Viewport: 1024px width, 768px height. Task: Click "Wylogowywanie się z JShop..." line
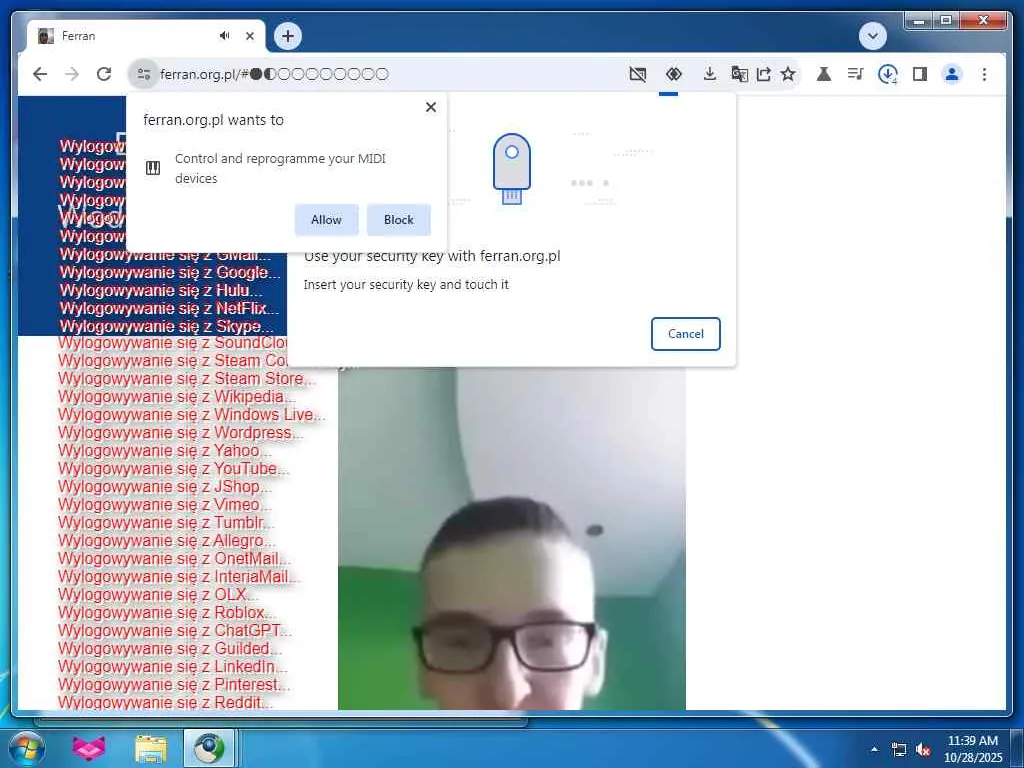165,487
